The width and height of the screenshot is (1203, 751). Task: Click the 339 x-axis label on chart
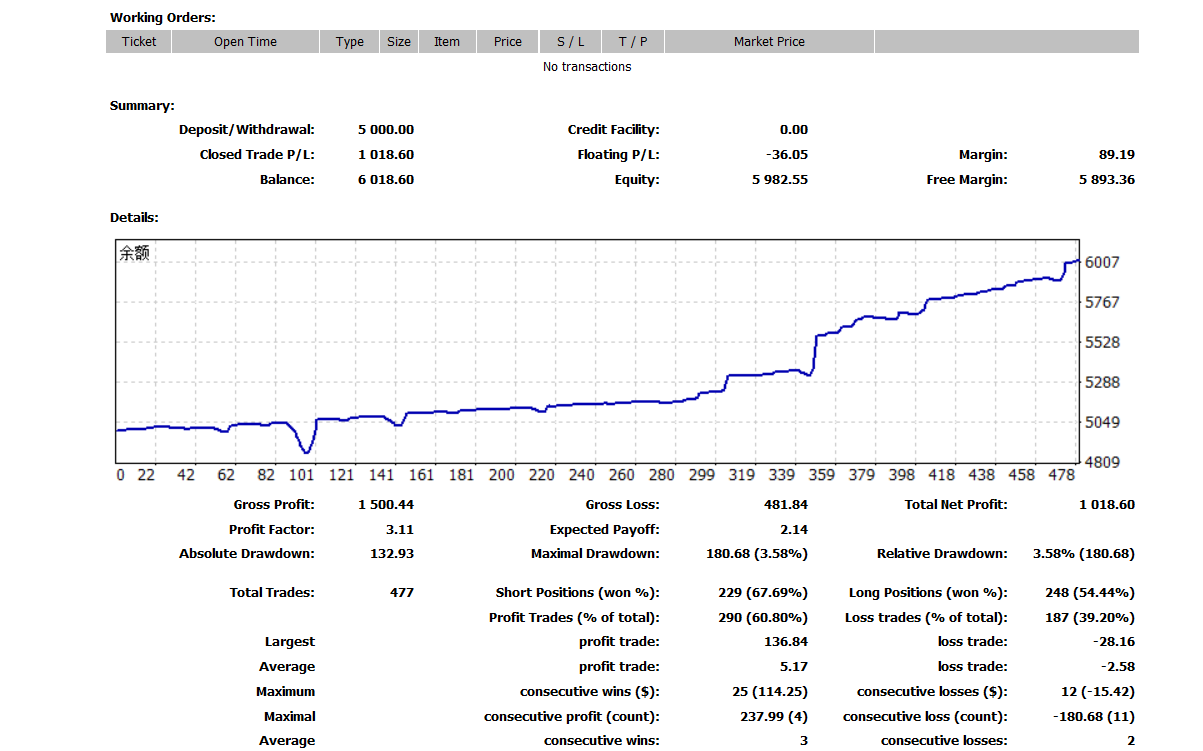tap(781, 475)
